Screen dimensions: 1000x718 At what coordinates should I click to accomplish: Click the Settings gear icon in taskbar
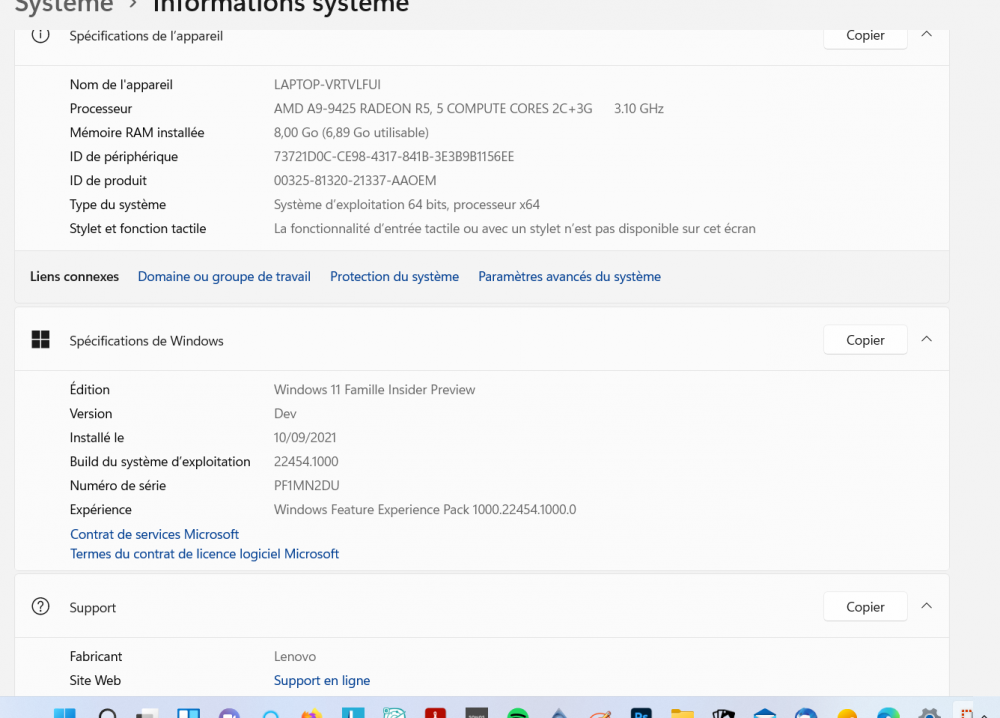929,713
